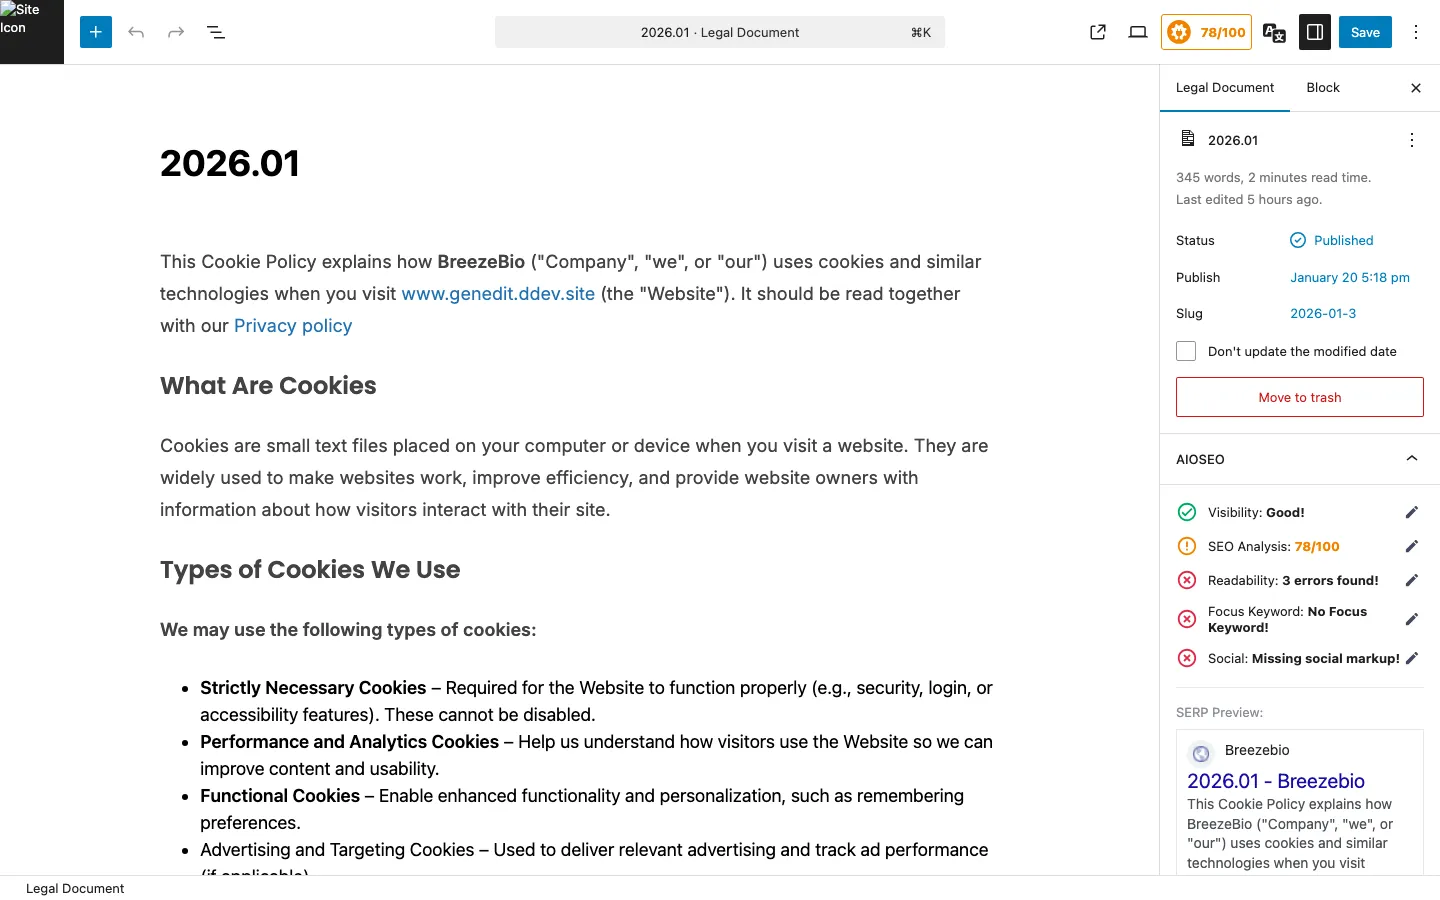Image resolution: width=1440 pixels, height=900 pixels.
Task: Open the view post external link icon
Action: click(1098, 32)
